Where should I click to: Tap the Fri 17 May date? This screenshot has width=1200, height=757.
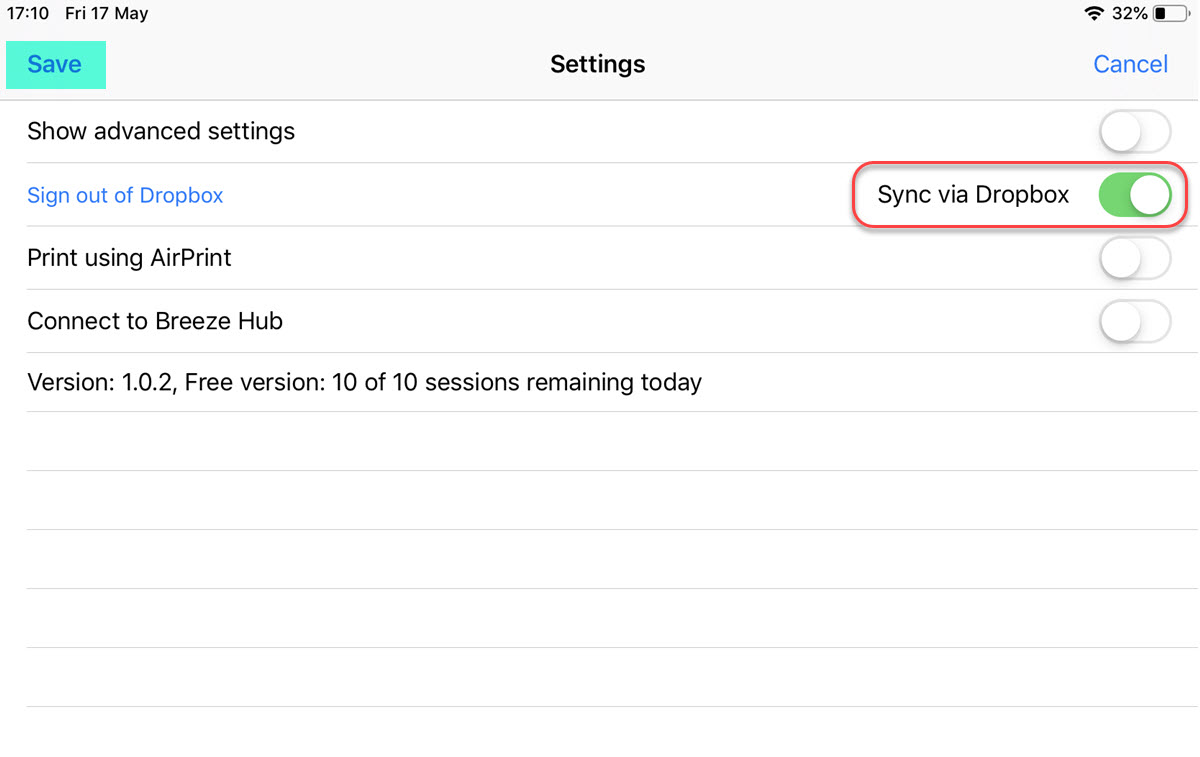click(106, 14)
